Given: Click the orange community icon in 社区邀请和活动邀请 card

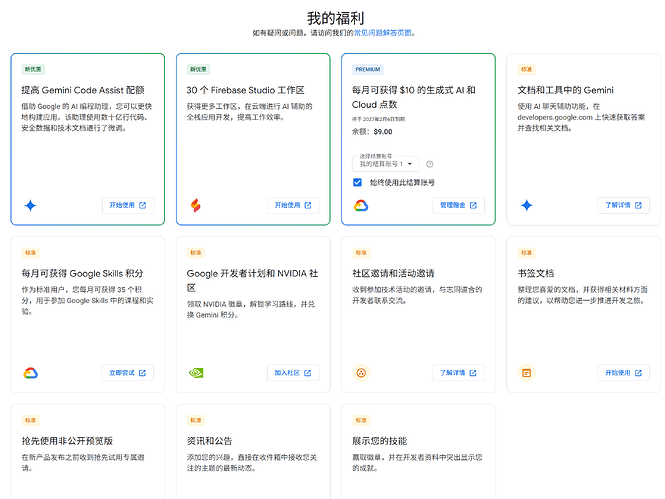Looking at the screenshot, I should (361, 373).
